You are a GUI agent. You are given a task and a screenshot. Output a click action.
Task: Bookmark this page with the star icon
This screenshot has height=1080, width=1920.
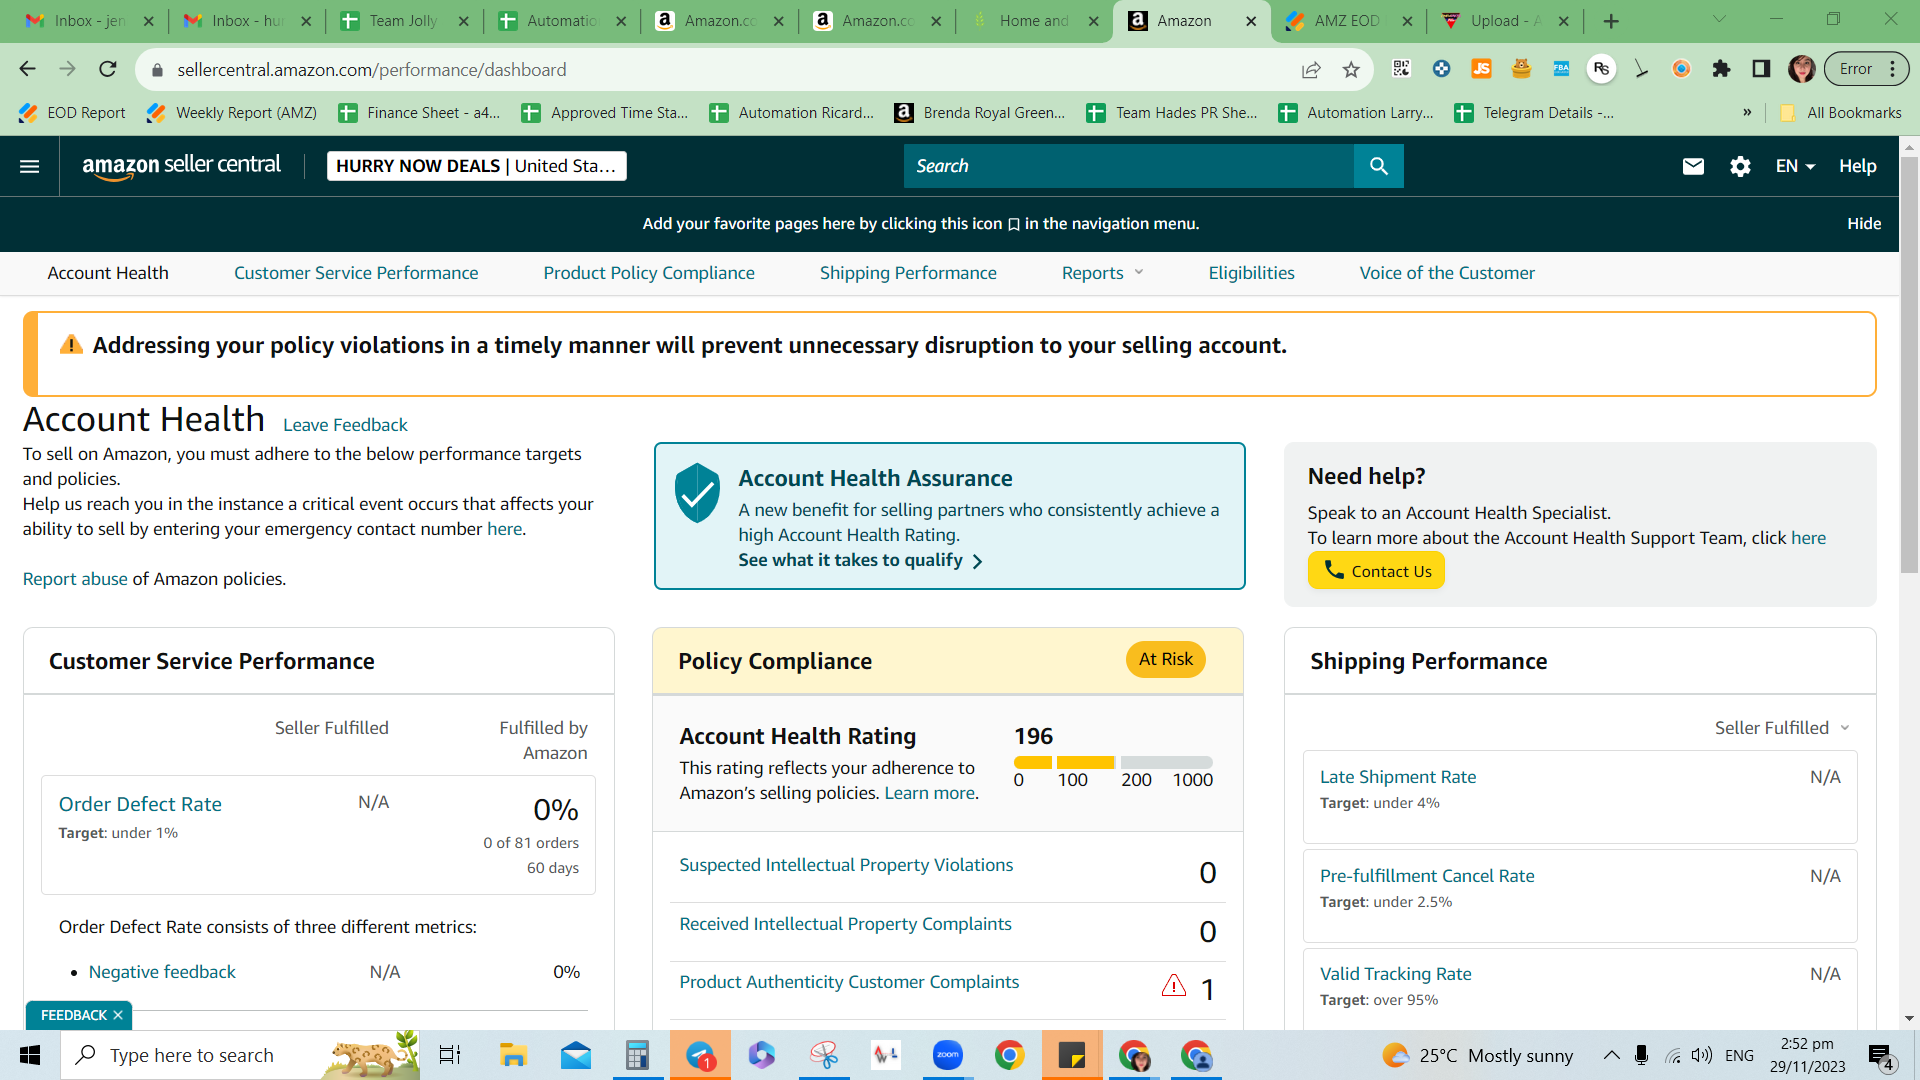1351,69
